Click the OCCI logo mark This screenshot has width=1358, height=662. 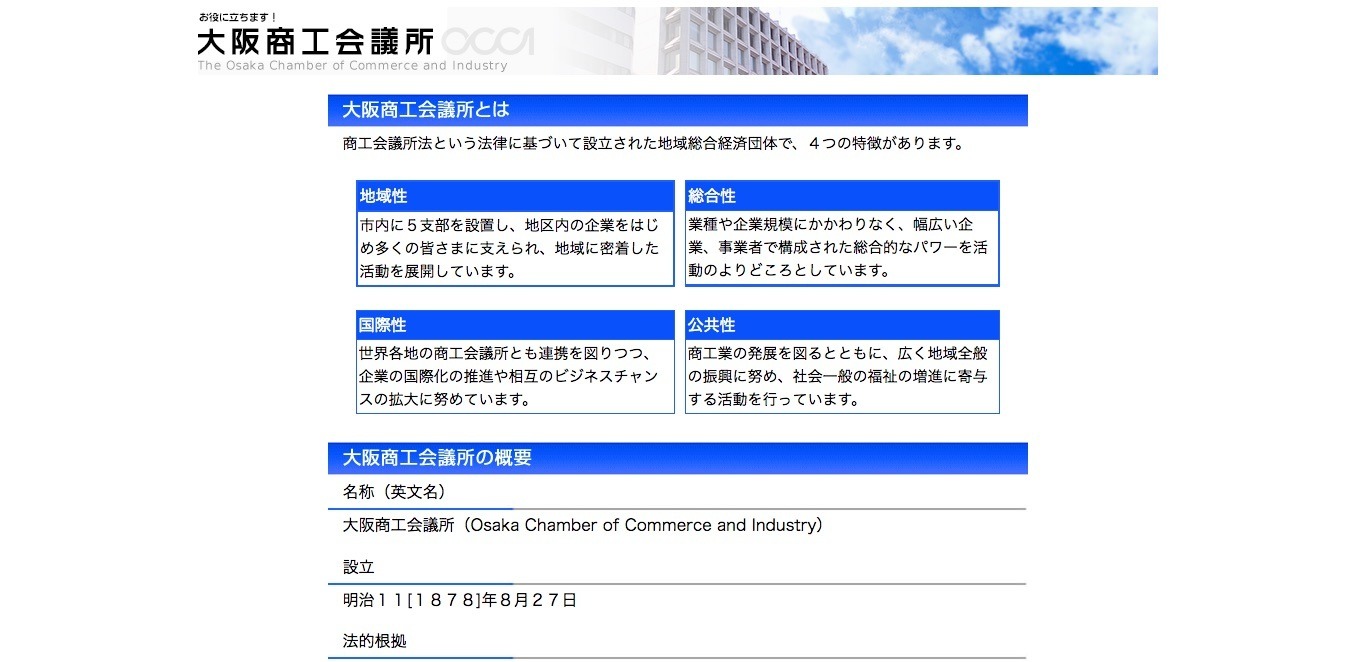pos(490,43)
